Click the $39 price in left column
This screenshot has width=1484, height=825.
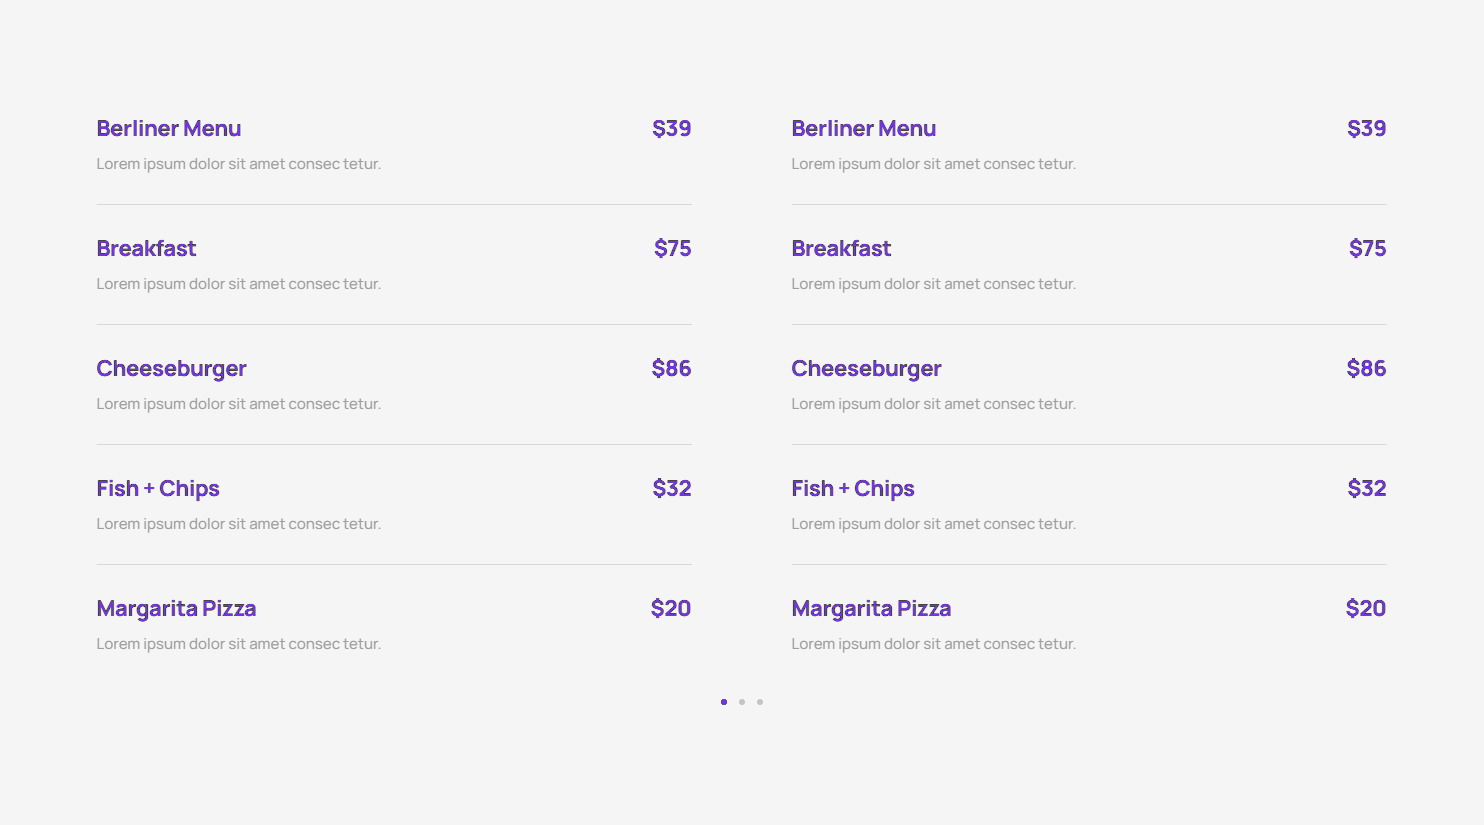pos(672,129)
